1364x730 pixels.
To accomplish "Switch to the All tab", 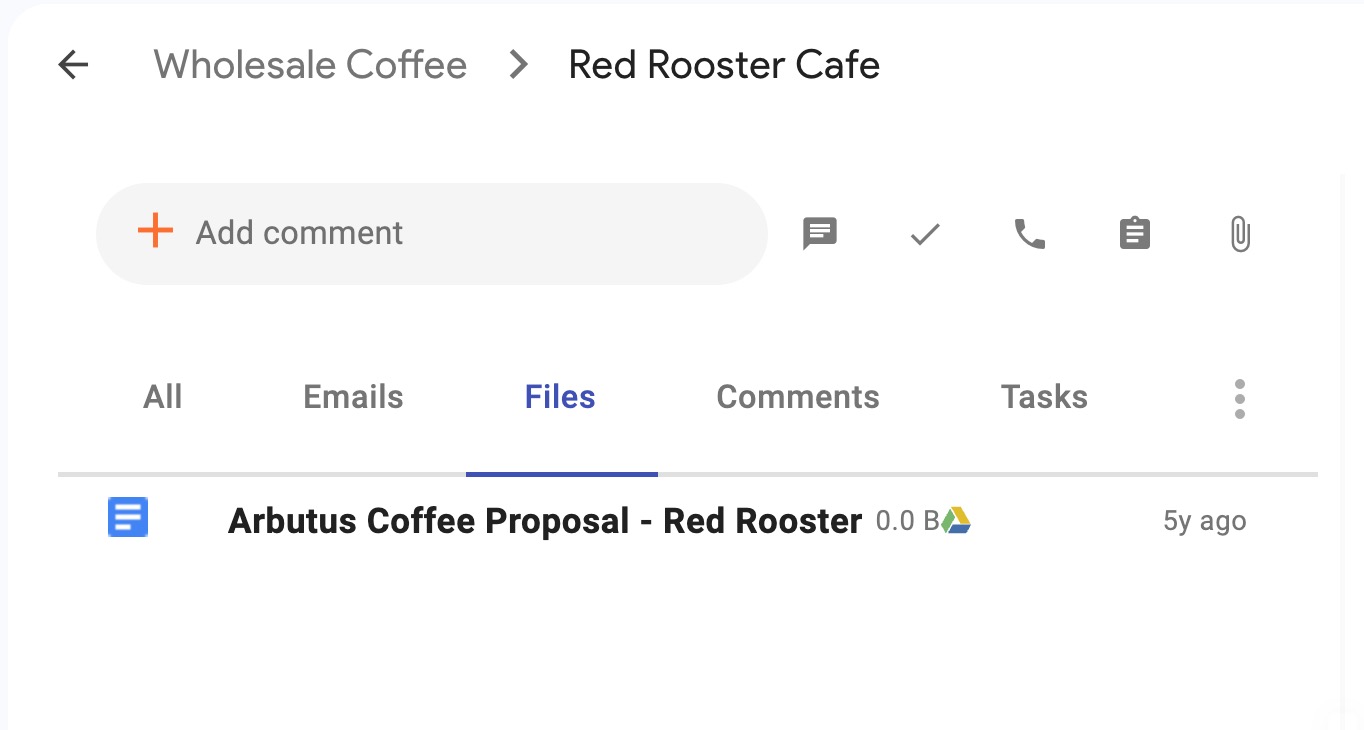I will tap(163, 397).
